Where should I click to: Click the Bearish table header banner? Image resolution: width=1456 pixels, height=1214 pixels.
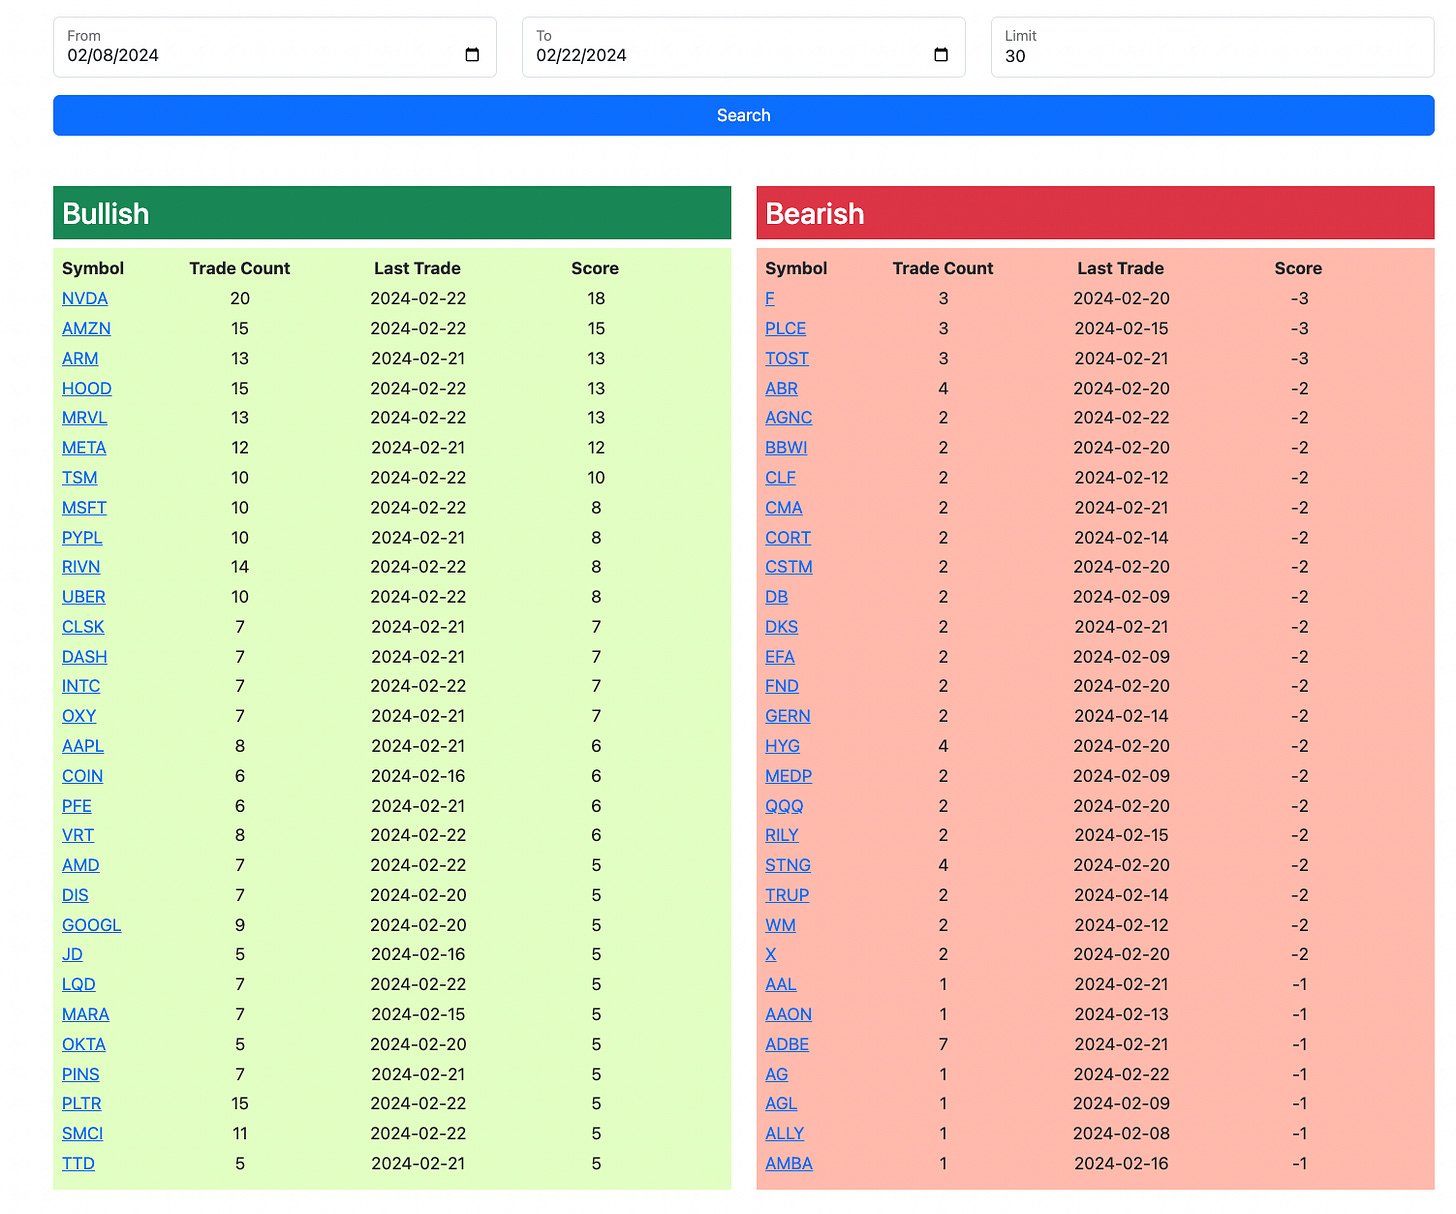[x=1095, y=213]
